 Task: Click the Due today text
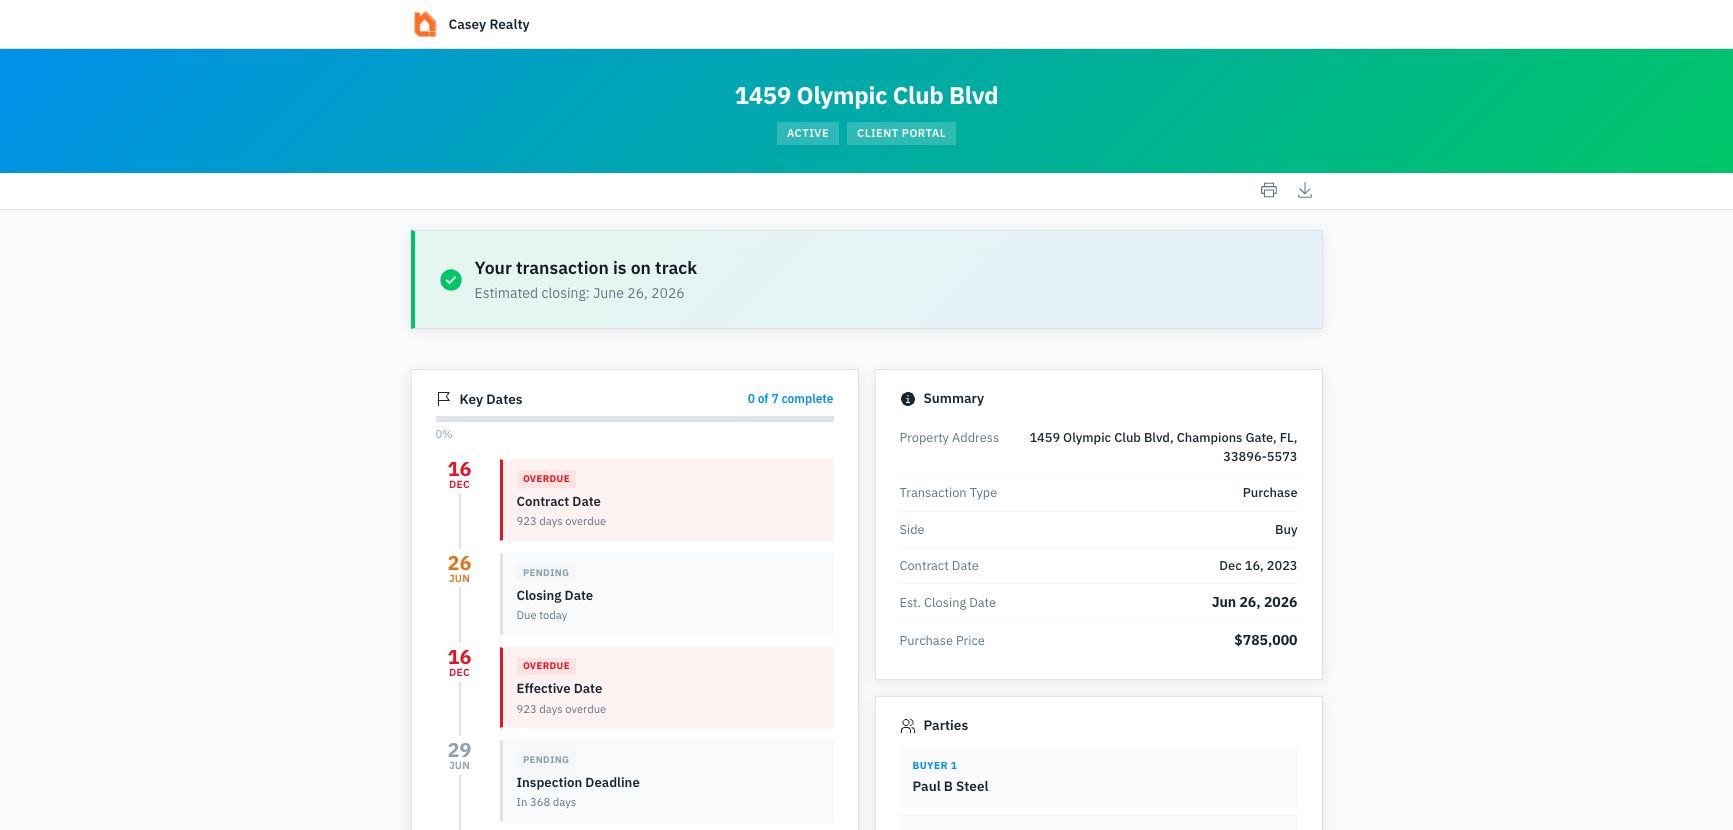541,616
